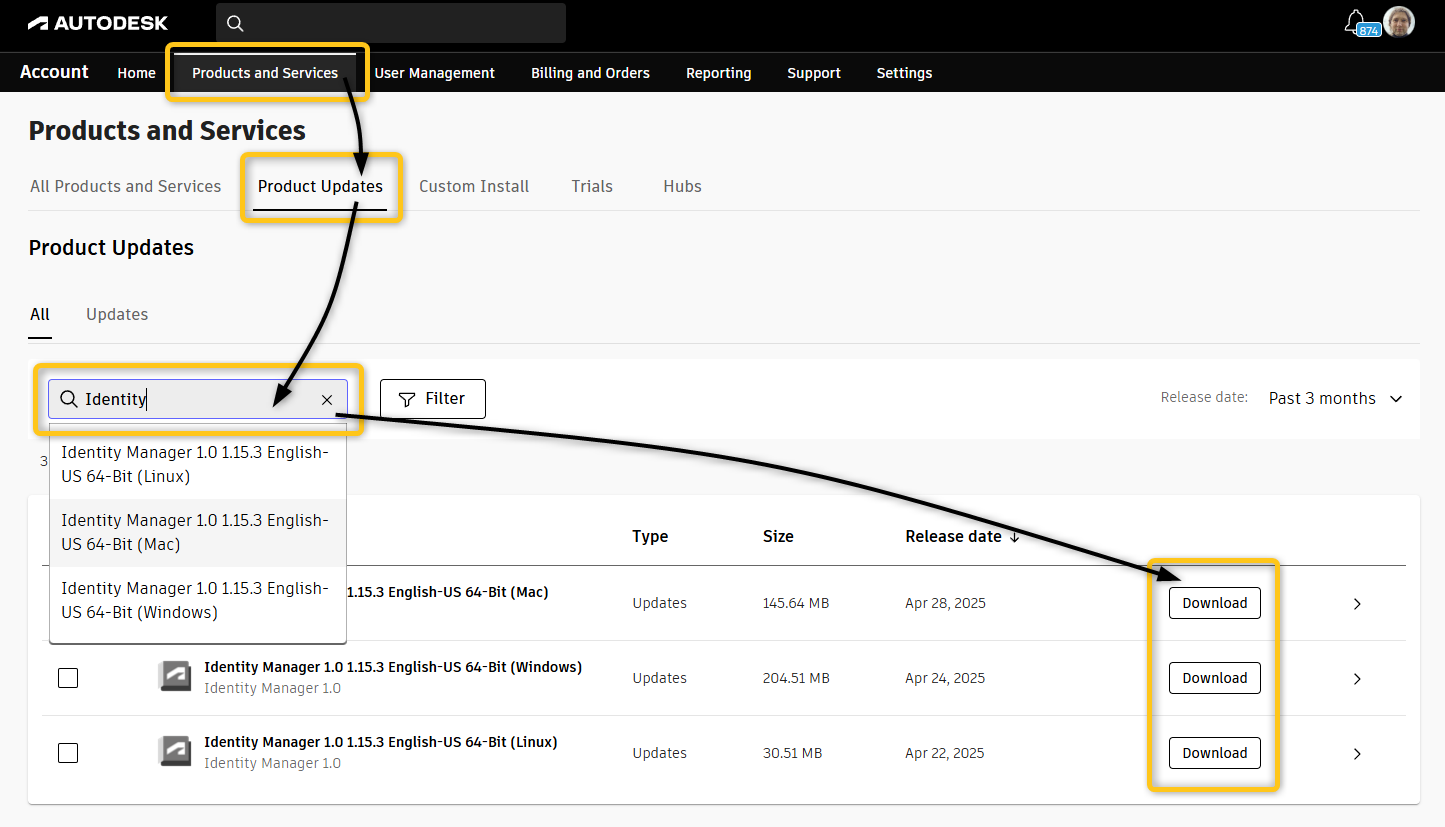Switch to the Updates tab
Screen dimensions: 1445x827
(x=116, y=313)
